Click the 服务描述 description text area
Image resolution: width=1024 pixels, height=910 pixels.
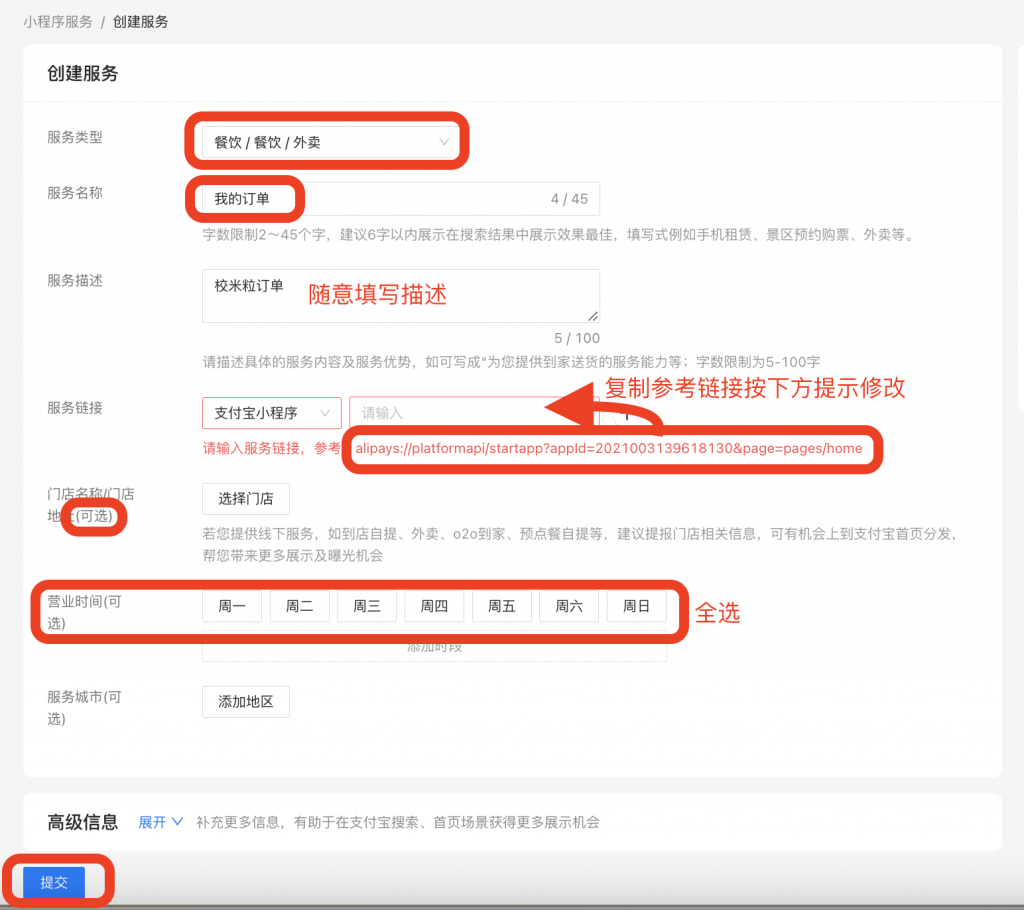click(x=400, y=296)
